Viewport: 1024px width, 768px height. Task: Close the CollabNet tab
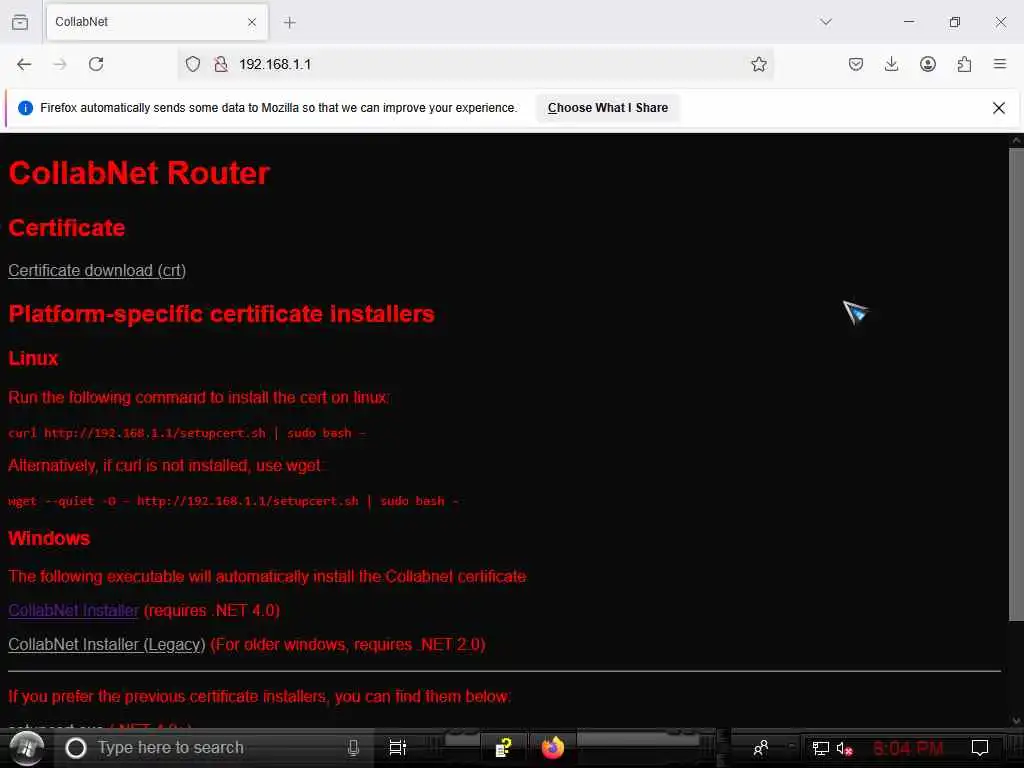click(252, 22)
